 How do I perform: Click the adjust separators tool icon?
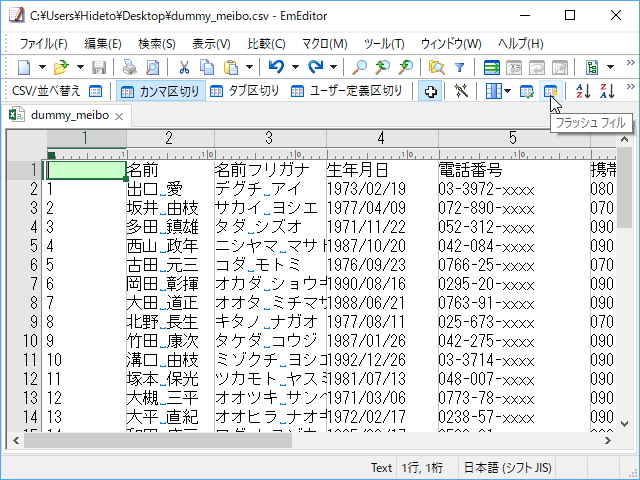(x=461, y=91)
